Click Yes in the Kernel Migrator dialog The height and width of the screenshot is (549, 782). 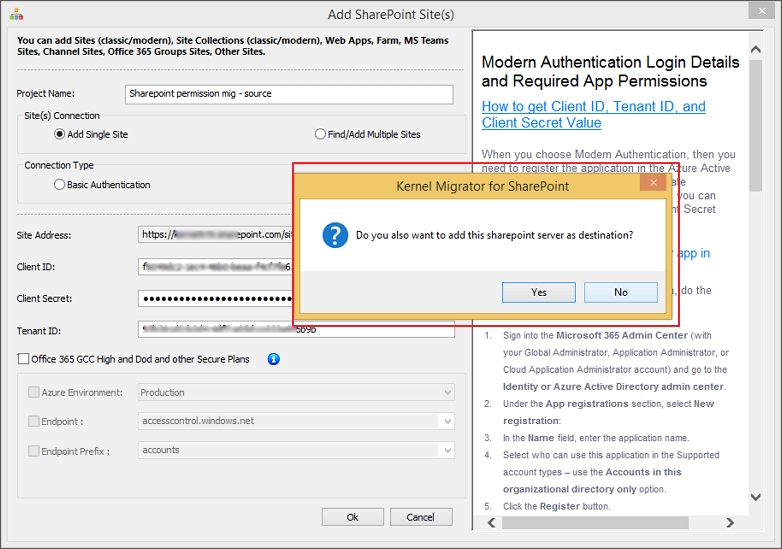(539, 292)
